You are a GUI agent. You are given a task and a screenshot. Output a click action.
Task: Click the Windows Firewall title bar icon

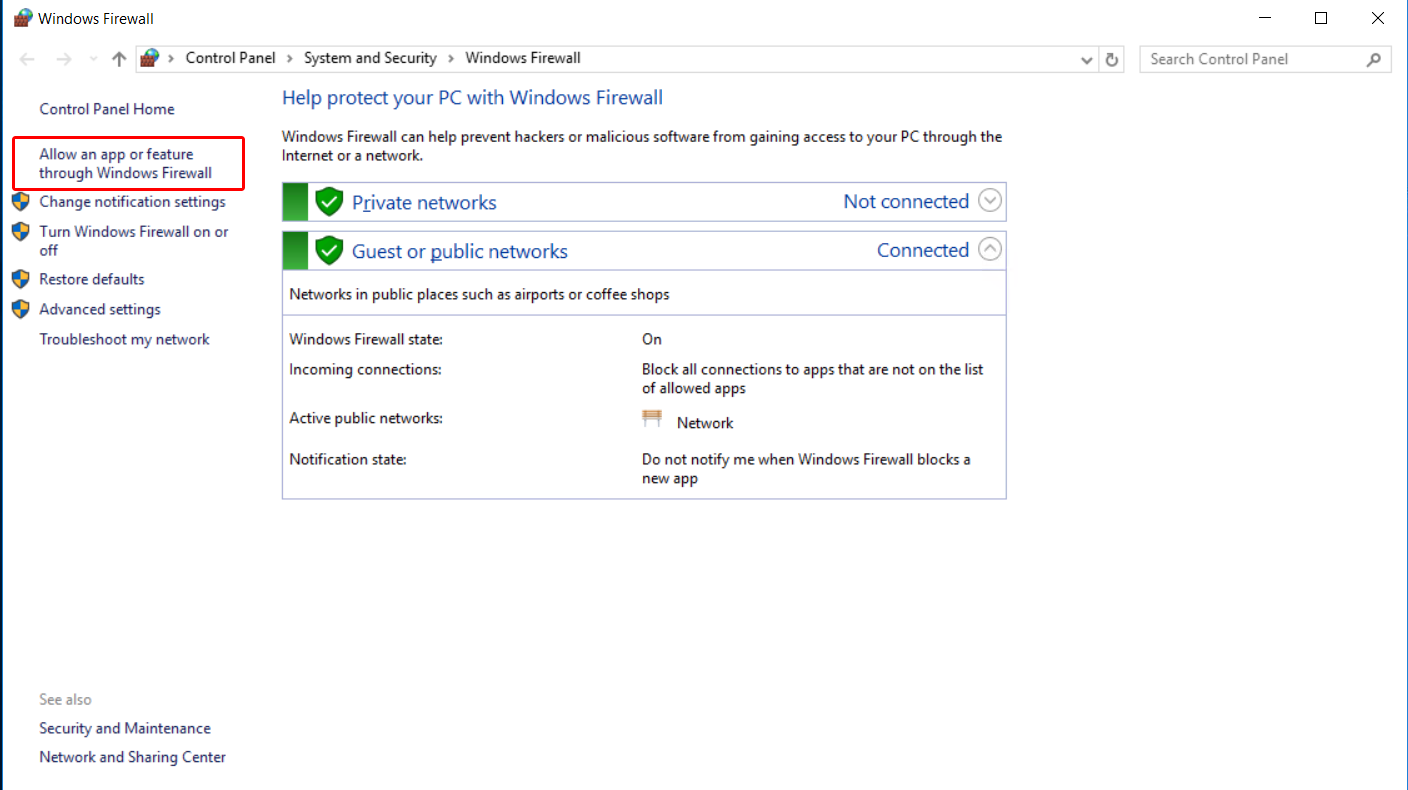tap(23, 18)
